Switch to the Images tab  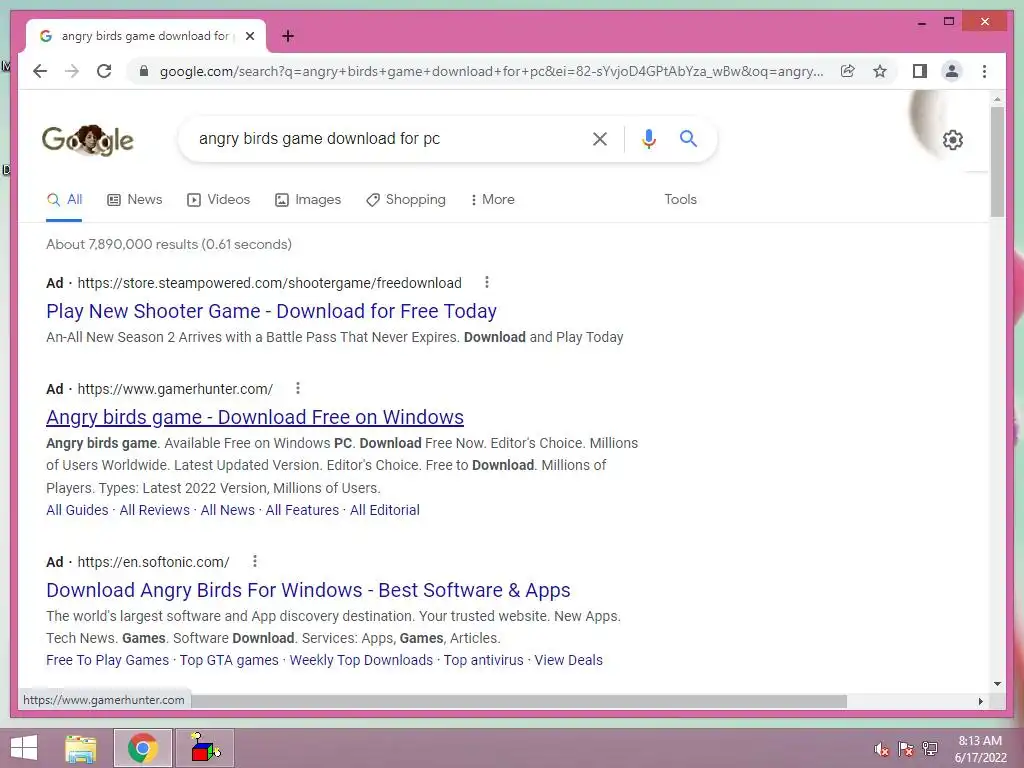pos(308,200)
